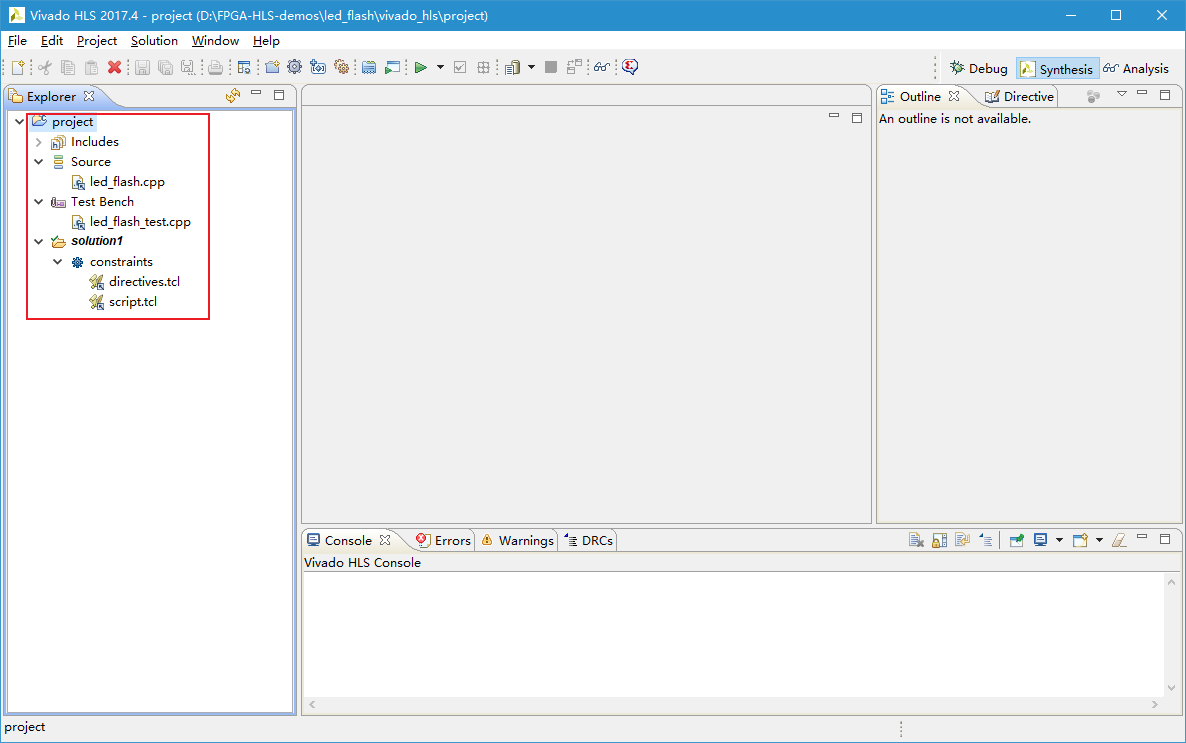
Task: Click the Run C Synthesis green arrow
Action: tap(421, 68)
